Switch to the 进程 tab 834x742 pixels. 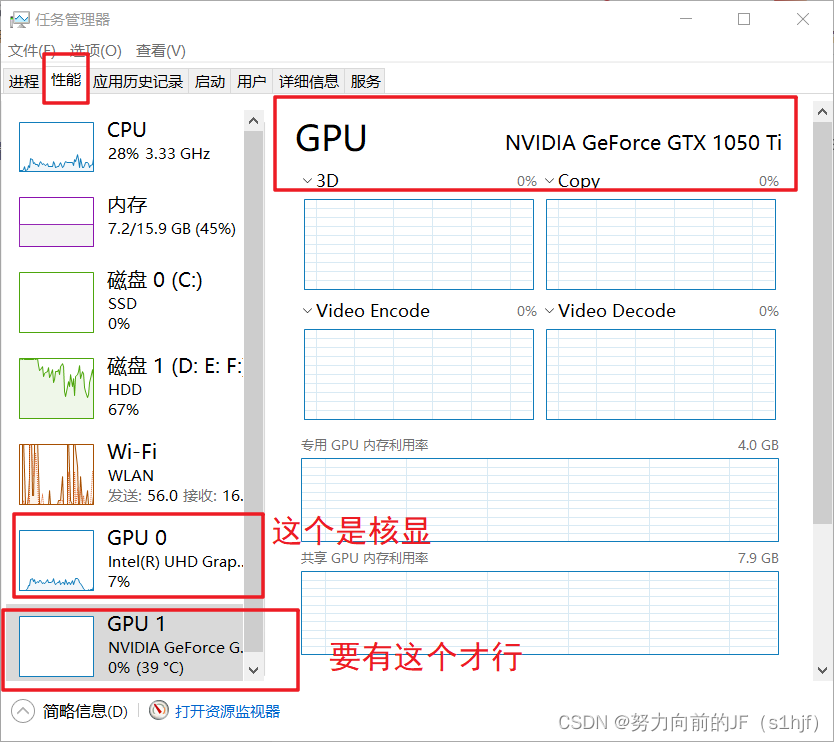tap(23, 81)
